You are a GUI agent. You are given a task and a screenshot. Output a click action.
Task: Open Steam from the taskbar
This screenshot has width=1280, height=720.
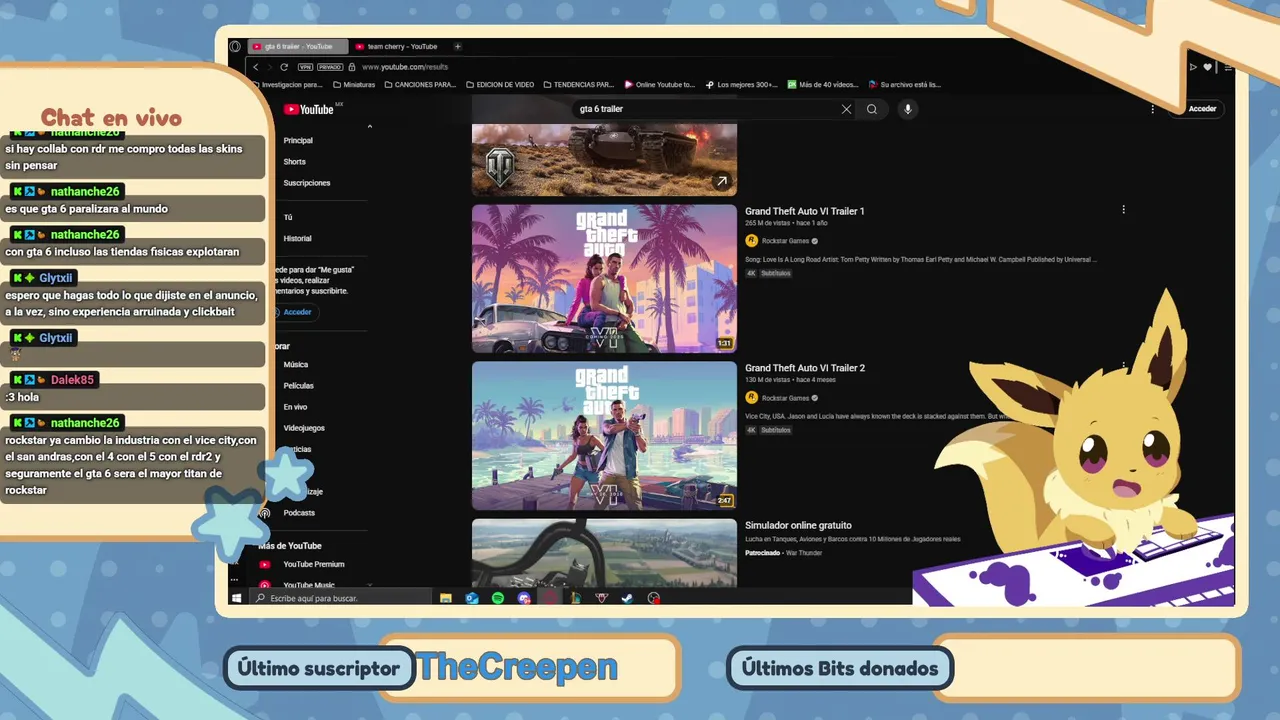628,598
